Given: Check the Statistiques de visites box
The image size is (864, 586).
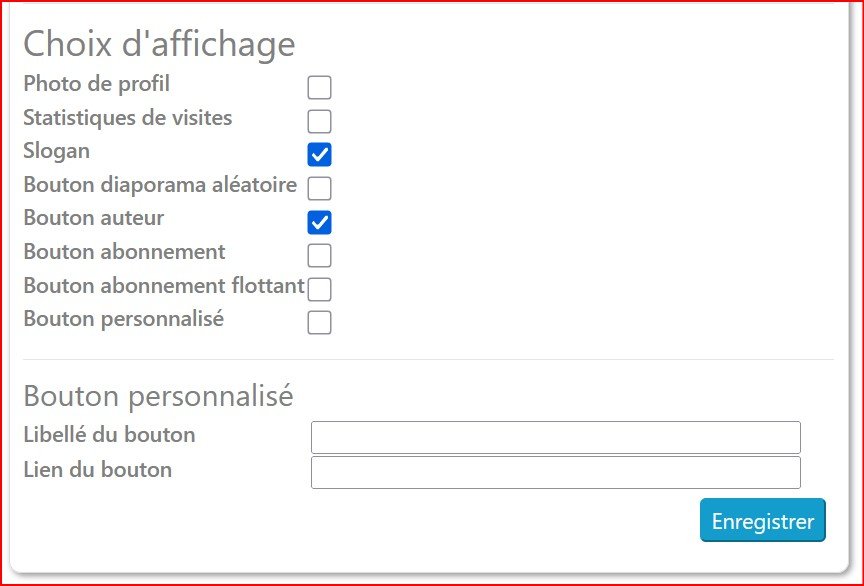Looking at the screenshot, I should click(x=319, y=121).
